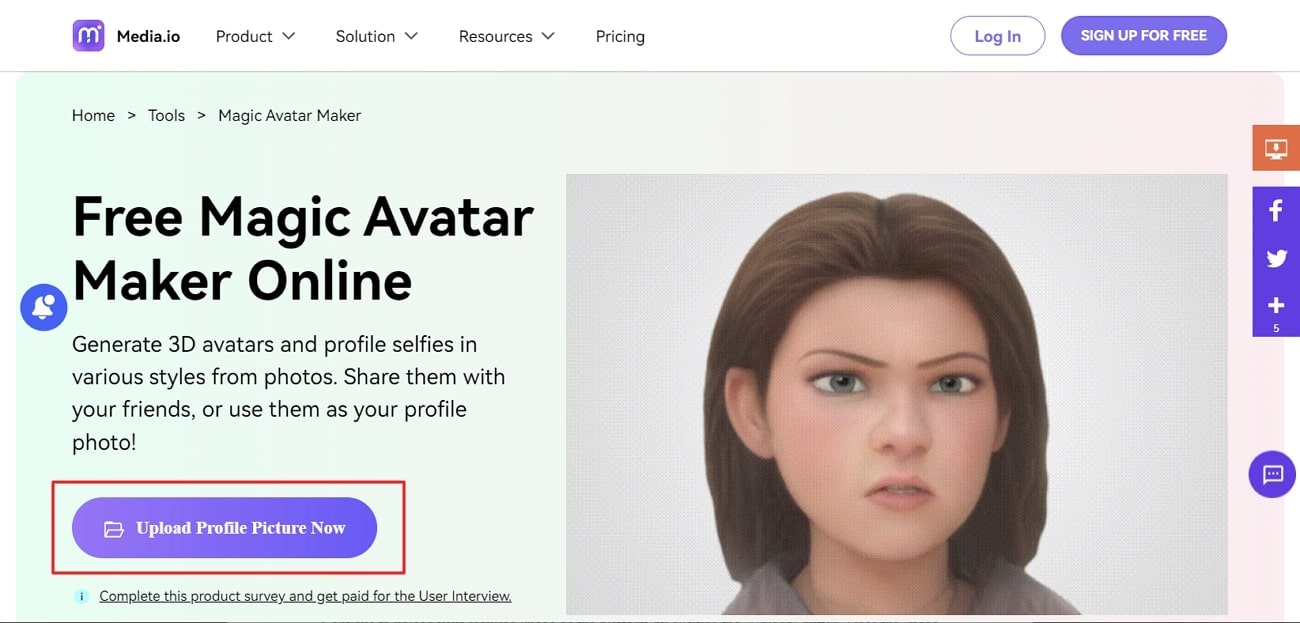Go to Home breadcrumb
Screen dimensions: 1300x623
93,116
